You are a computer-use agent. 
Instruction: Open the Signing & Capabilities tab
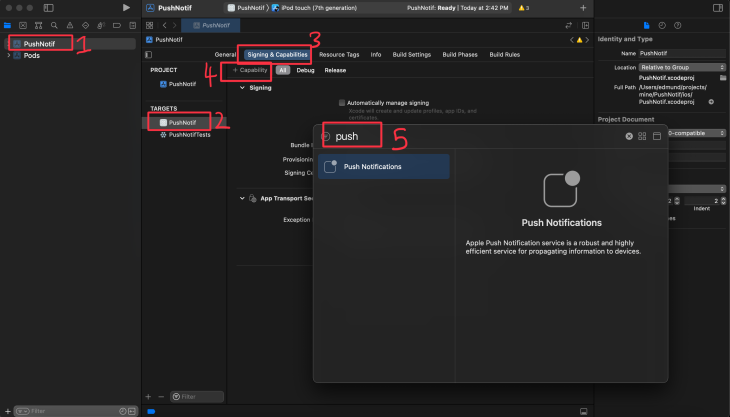pyautogui.click(x=277, y=54)
